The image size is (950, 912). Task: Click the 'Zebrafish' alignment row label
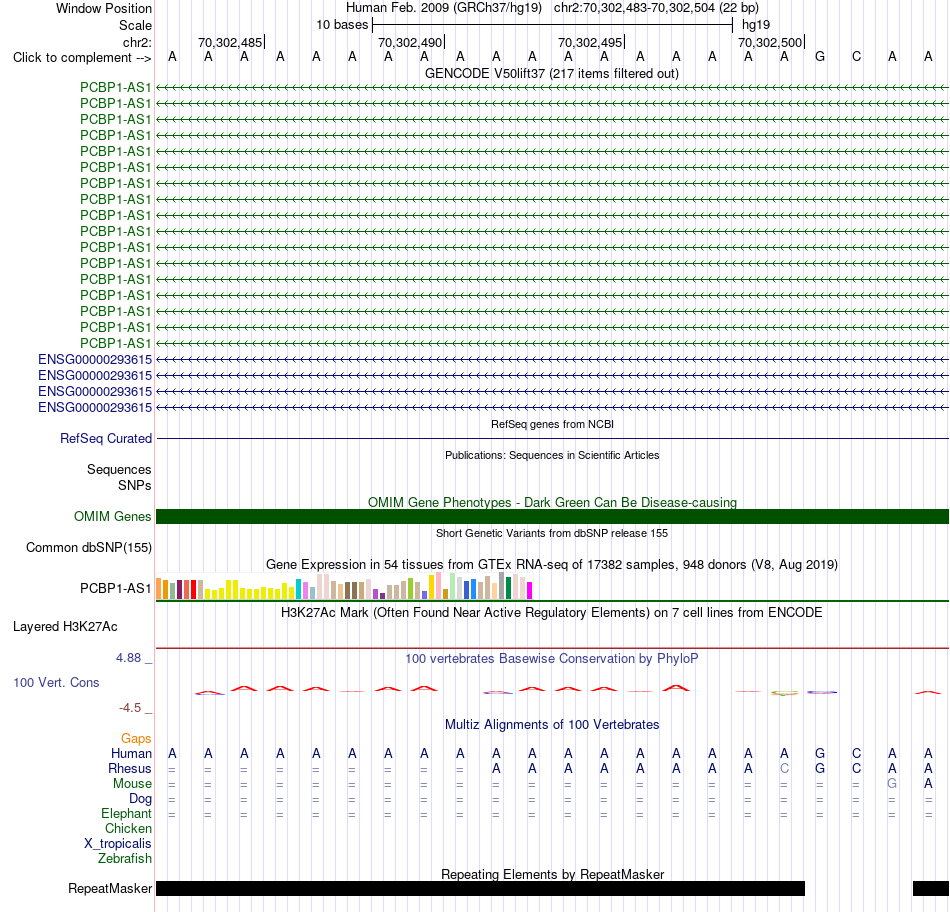125,859
